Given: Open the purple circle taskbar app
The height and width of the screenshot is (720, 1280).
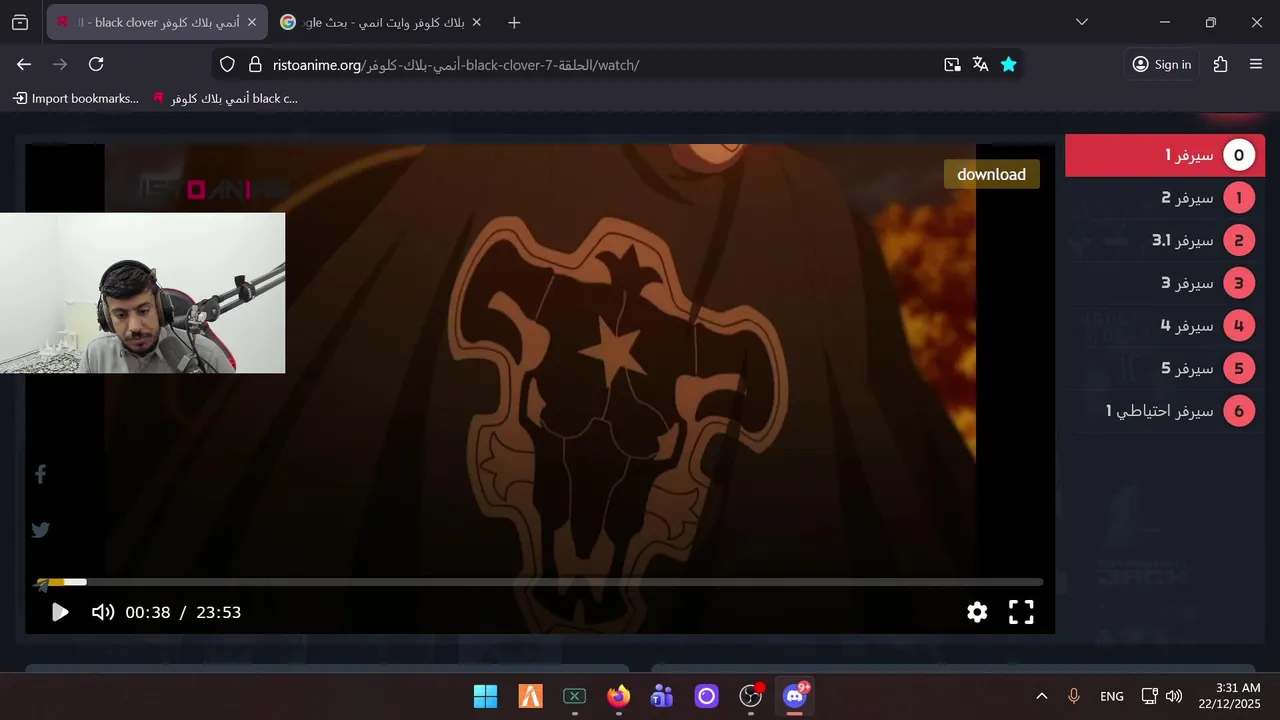Looking at the screenshot, I should click(707, 696).
